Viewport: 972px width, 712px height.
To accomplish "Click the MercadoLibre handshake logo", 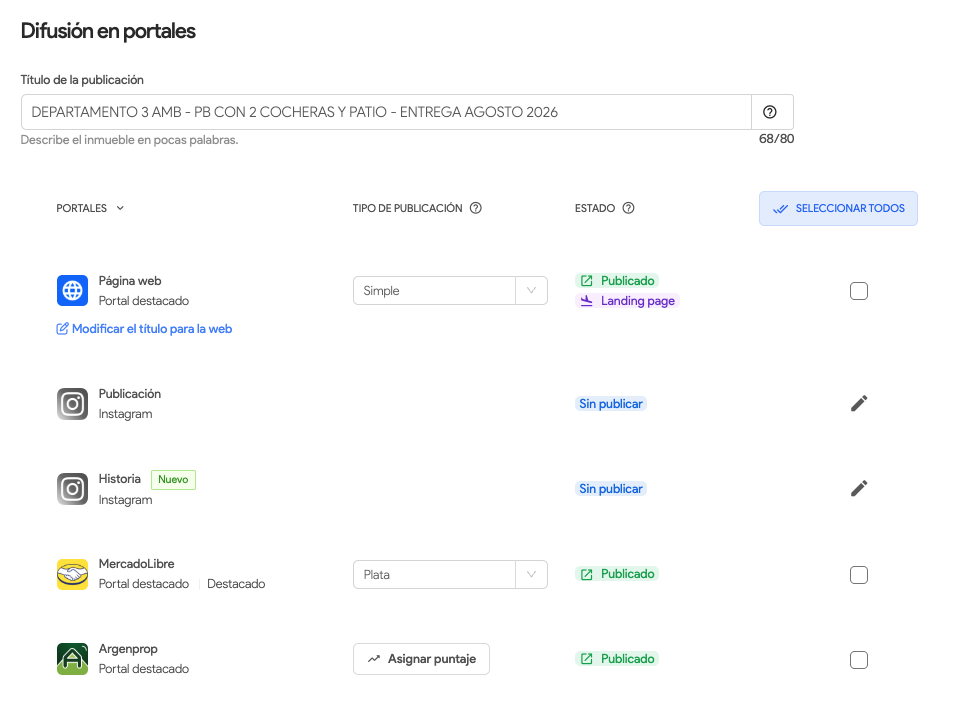I will tap(72, 575).
